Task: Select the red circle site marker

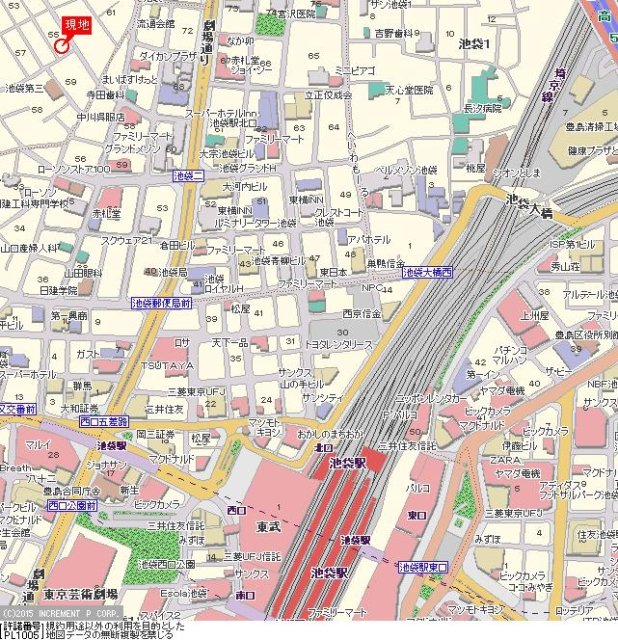Action: click(62, 45)
